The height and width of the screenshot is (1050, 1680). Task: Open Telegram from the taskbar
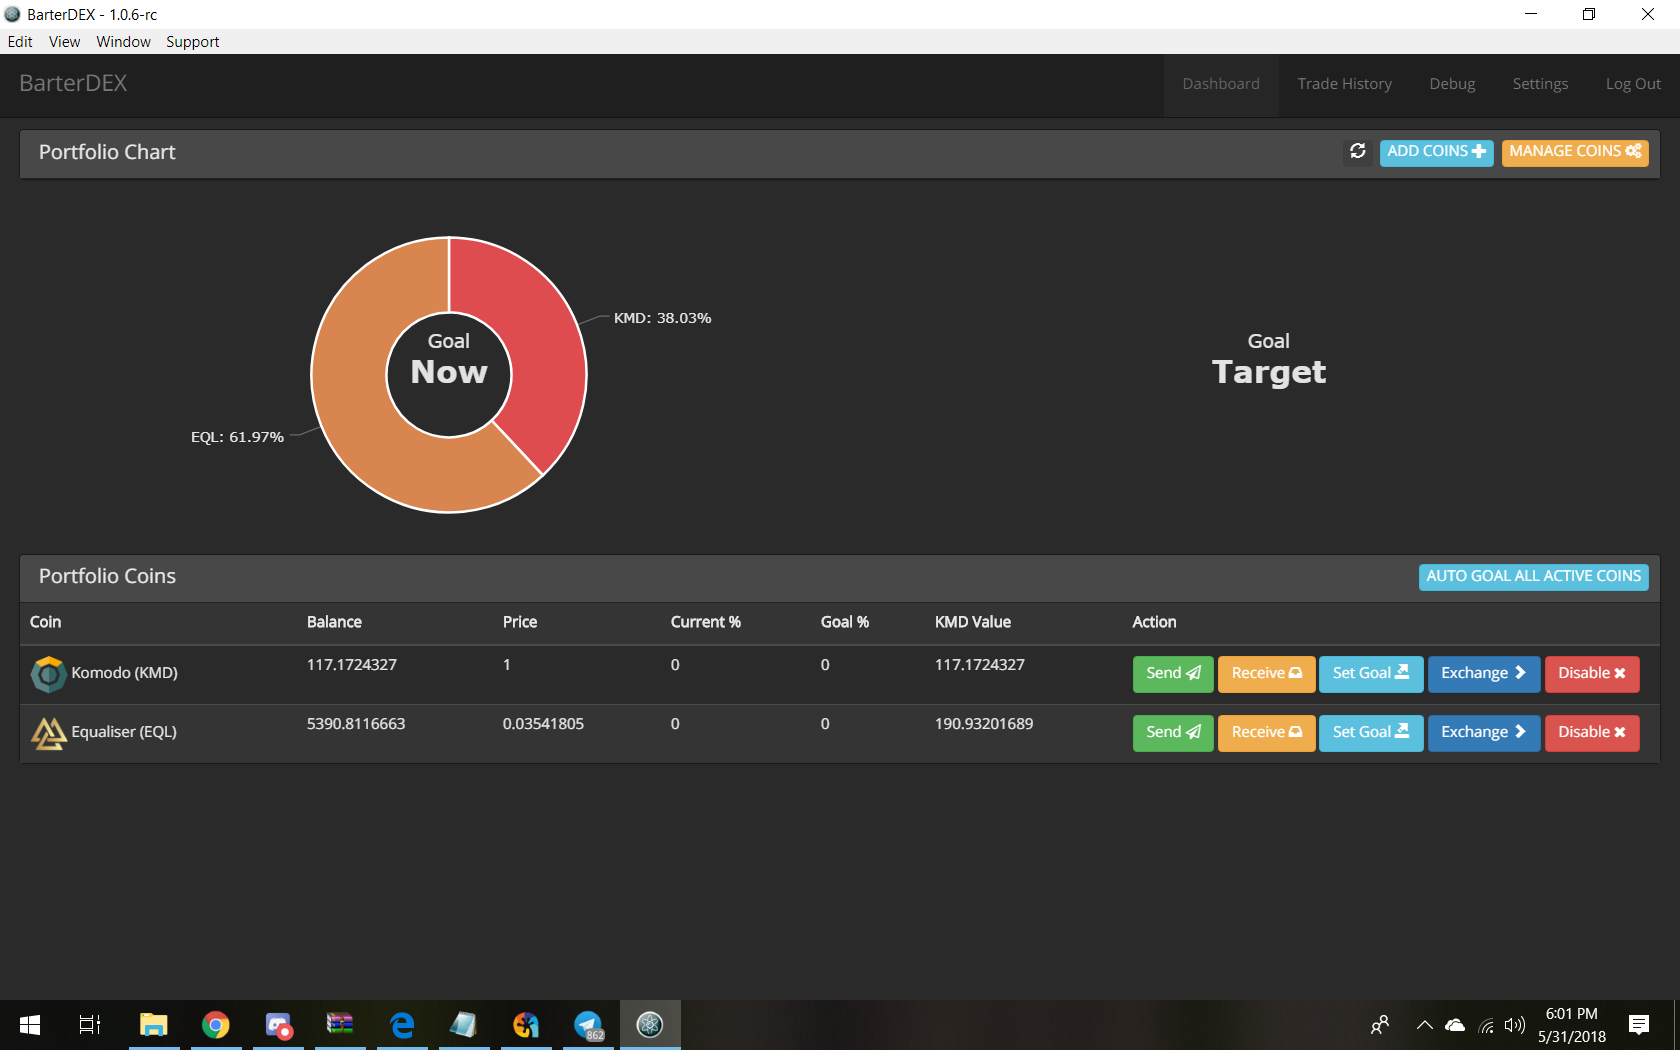(588, 1025)
